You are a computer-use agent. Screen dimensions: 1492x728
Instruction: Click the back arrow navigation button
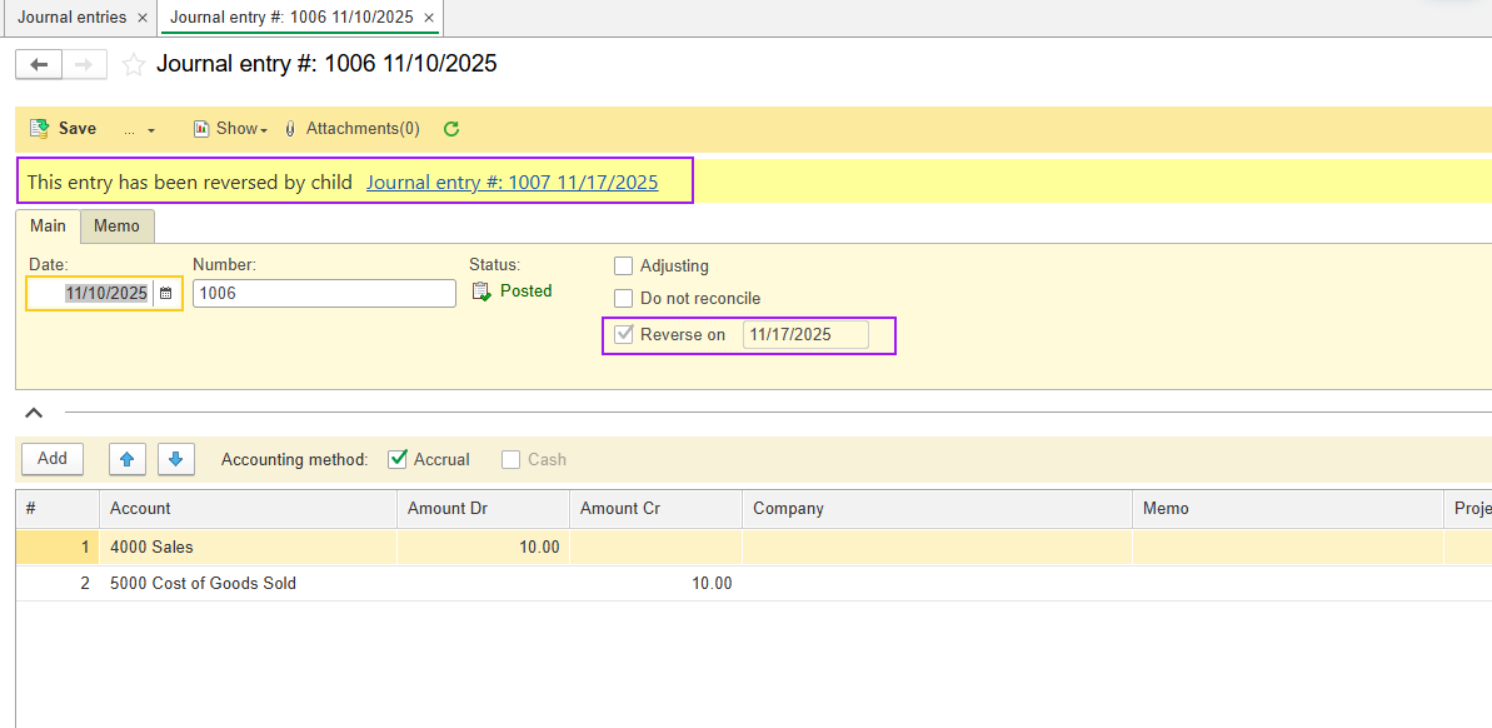(x=39, y=65)
